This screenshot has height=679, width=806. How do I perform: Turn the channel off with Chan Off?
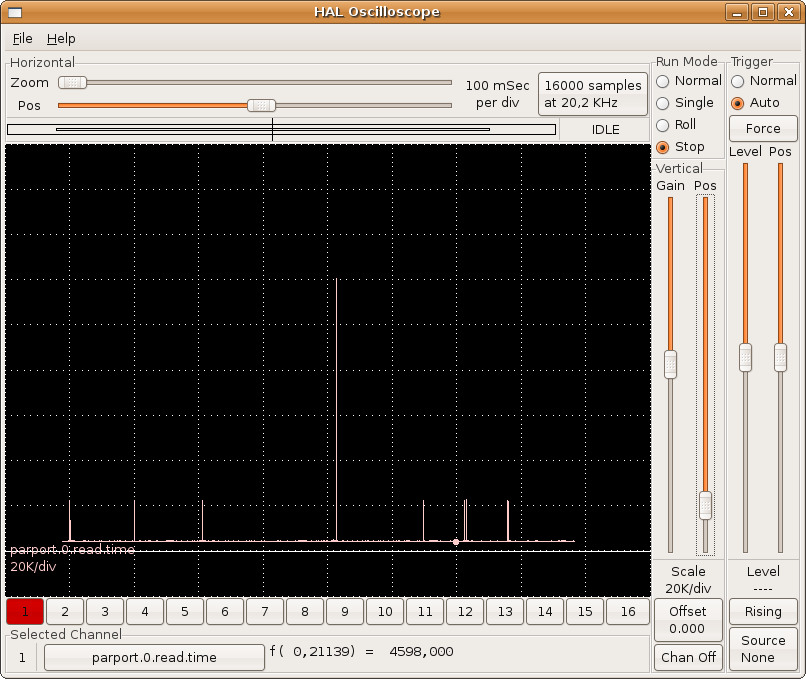pyautogui.click(x=688, y=657)
